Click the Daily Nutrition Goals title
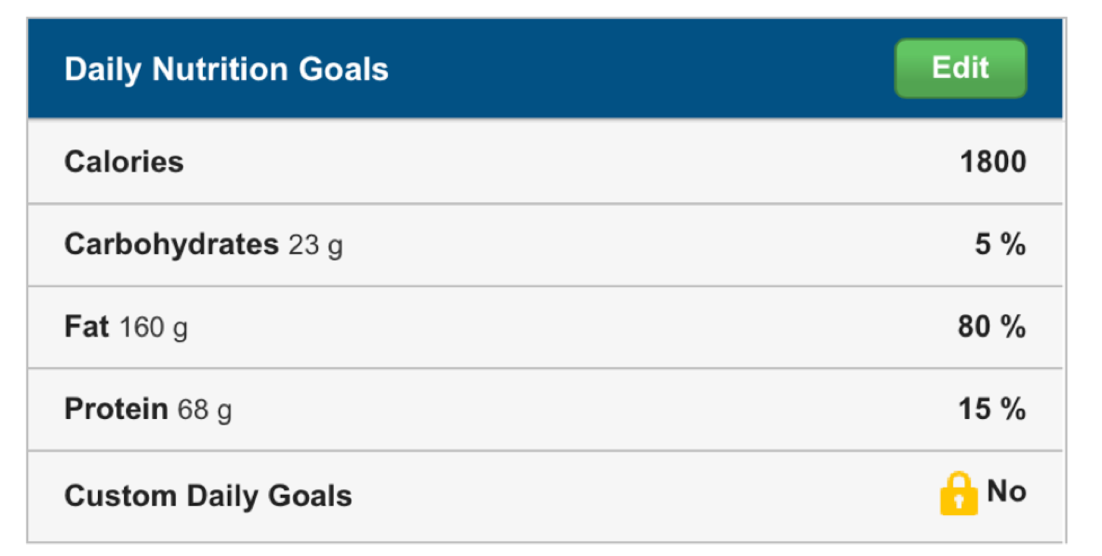 click(226, 70)
